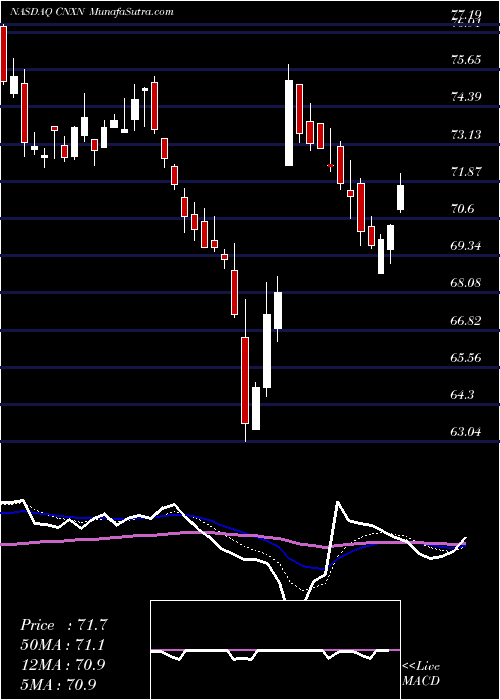Click the 71.87 price axis label
Image resolution: width=500 pixels, height=700 pixels.
tap(466, 171)
